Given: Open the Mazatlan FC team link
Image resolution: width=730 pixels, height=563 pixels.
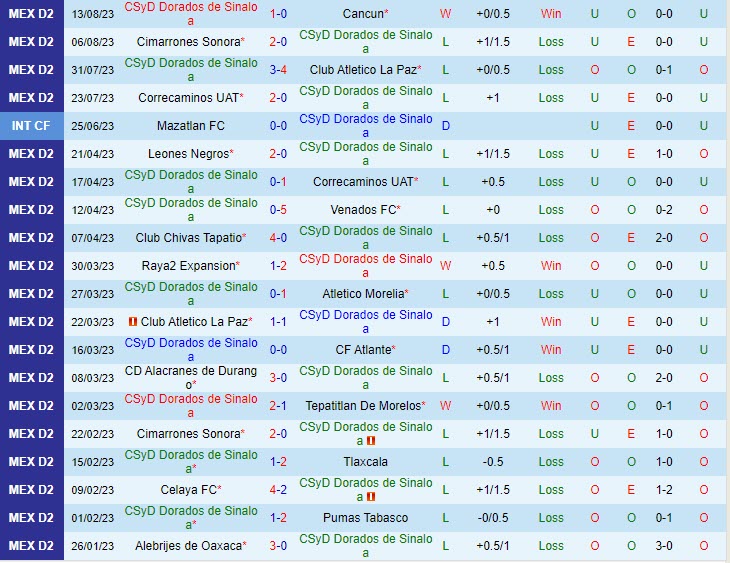Looking at the screenshot, I should coord(190,126).
